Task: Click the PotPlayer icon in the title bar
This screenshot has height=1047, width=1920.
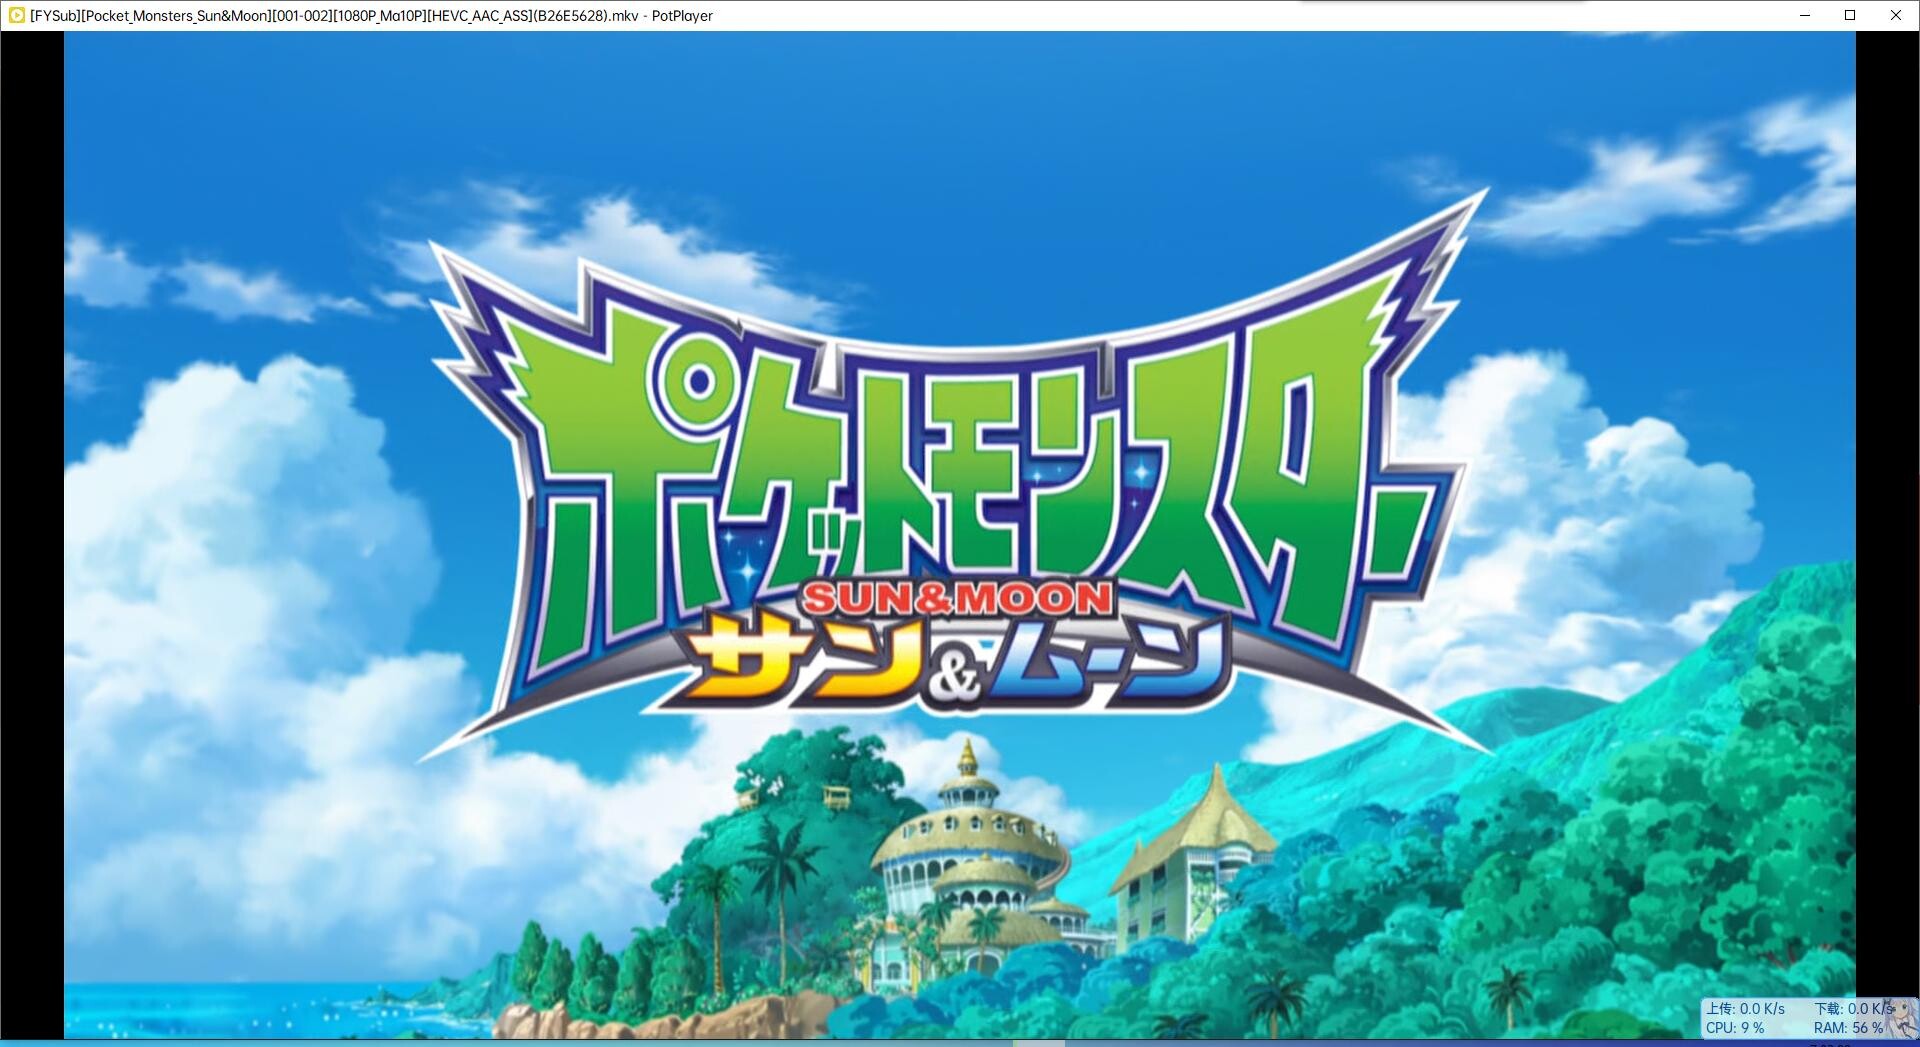Action: pyautogui.click(x=16, y=15)
